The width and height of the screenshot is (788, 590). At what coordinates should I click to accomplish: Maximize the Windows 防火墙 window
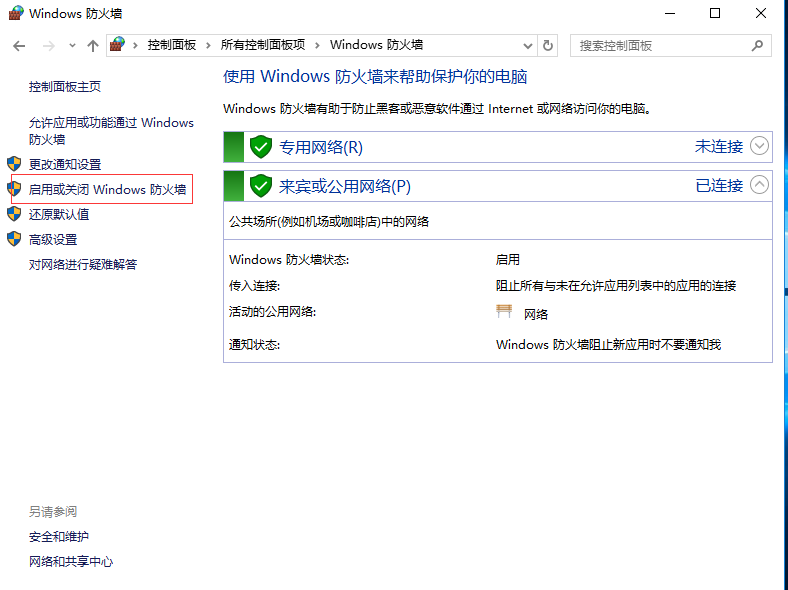point(715,14)
